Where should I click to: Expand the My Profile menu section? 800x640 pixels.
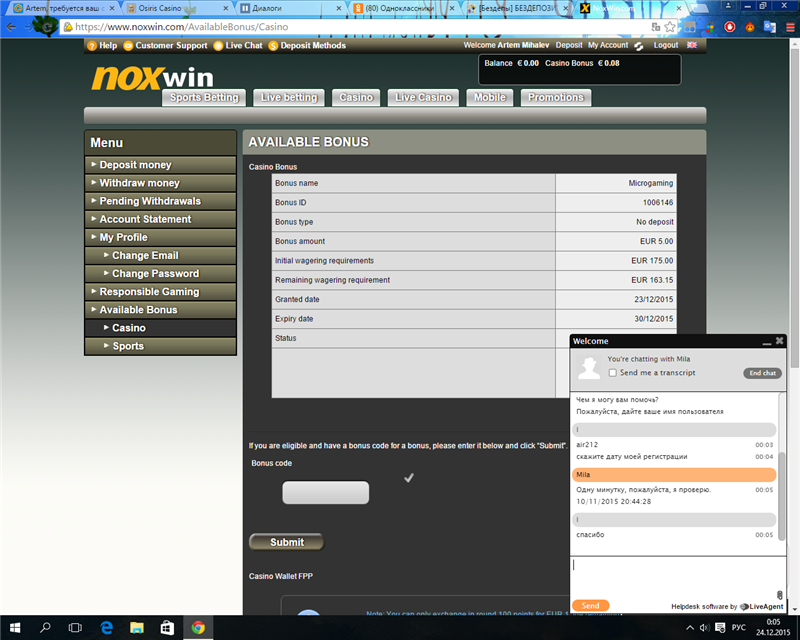[x=123, y=237]
